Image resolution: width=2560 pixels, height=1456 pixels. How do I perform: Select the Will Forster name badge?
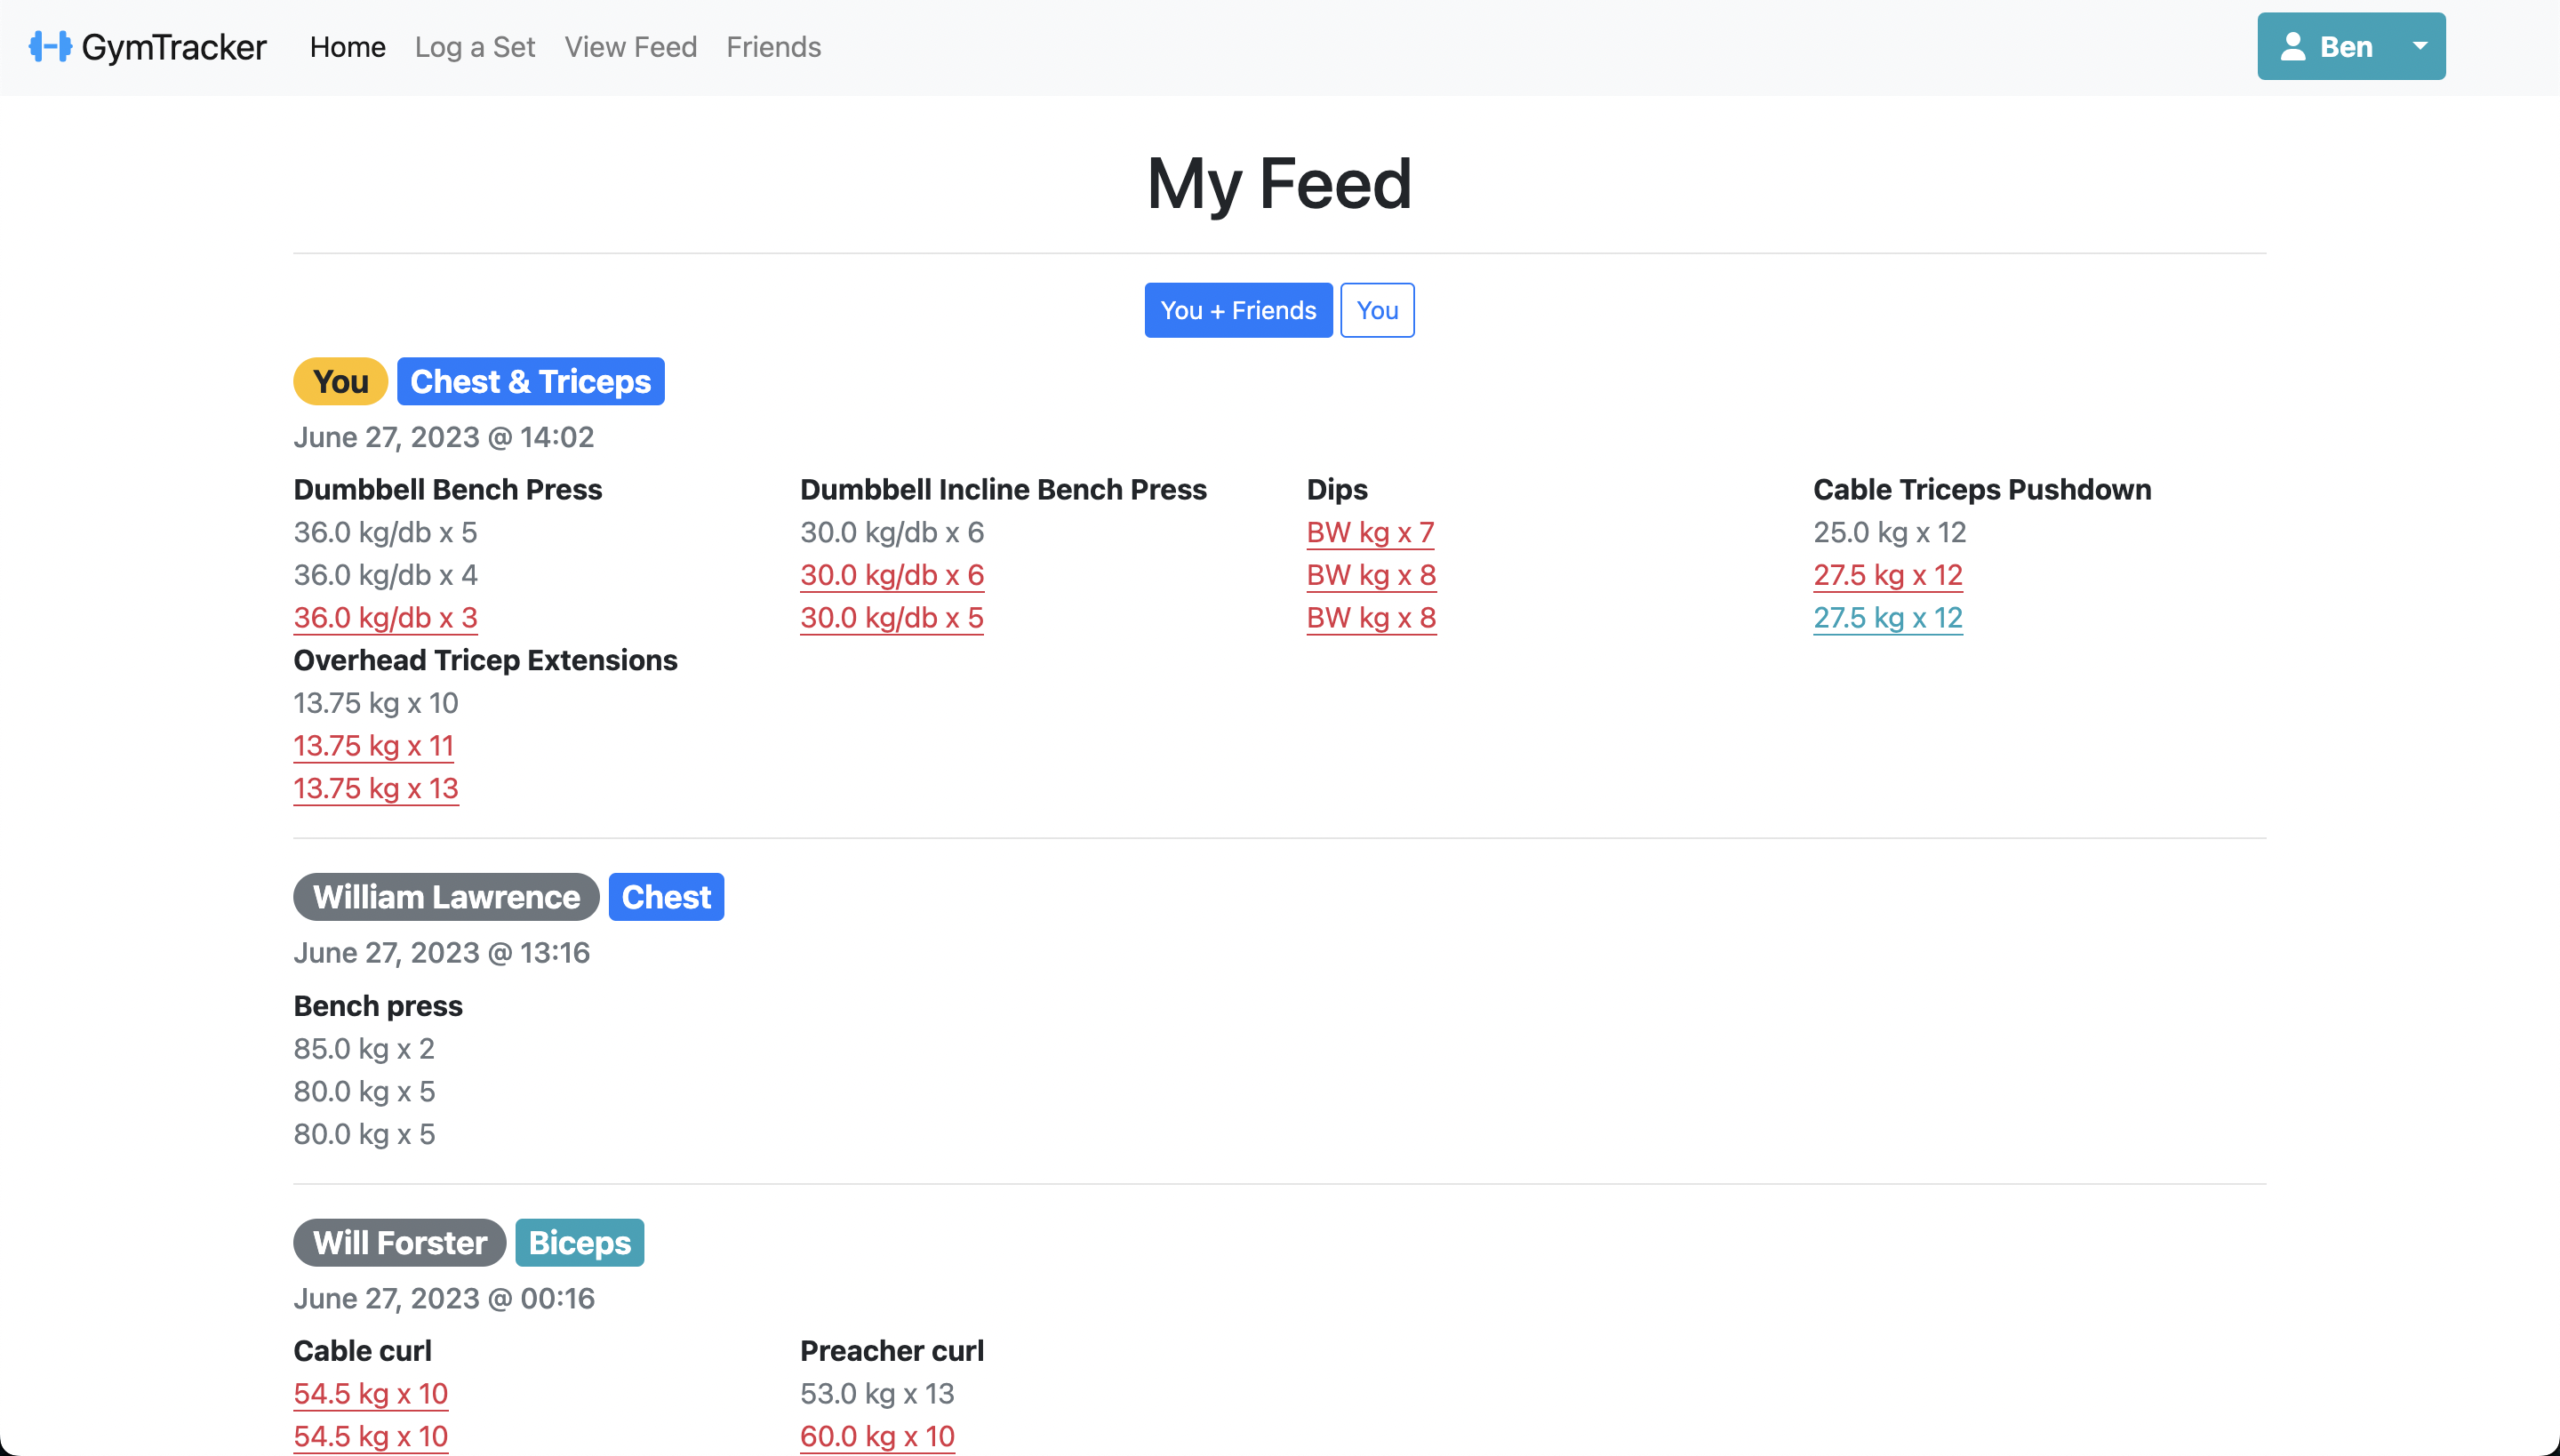click(x=400, y=1243)
